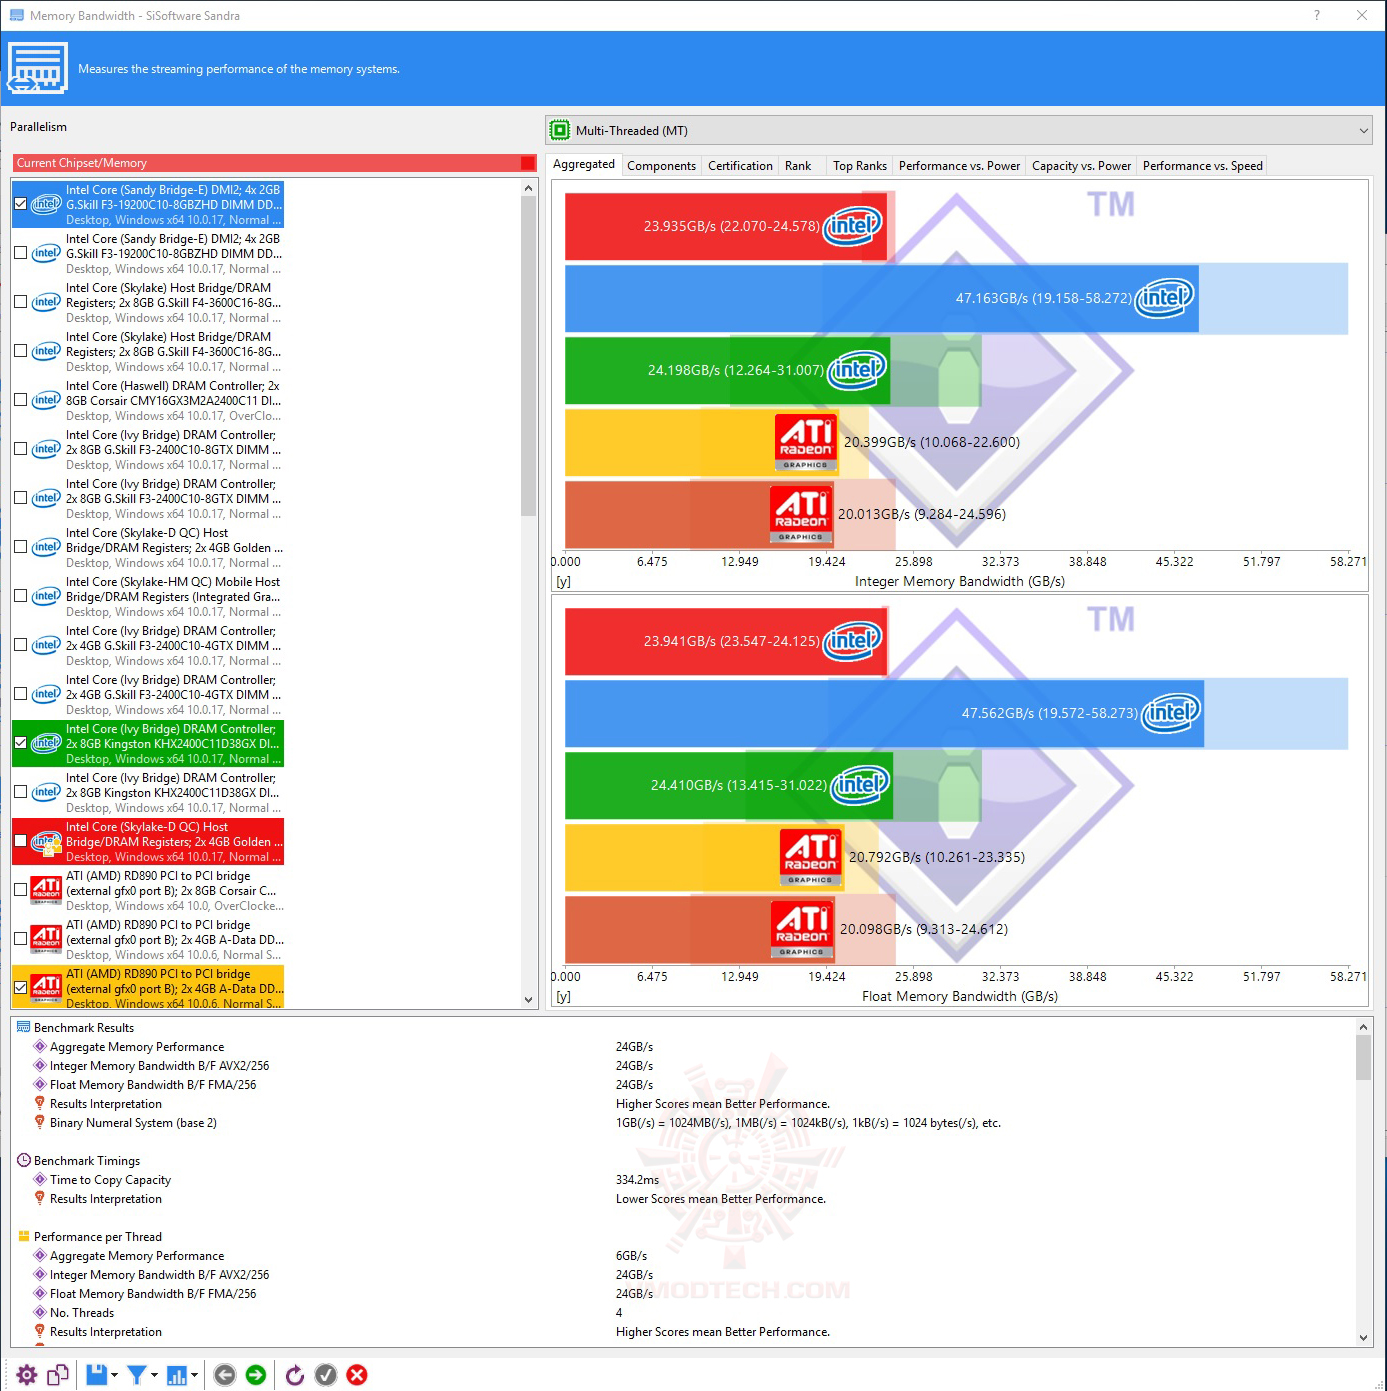Click the help question mark in the title bar
Screen dimensions: 1387x1391
pos(1317,15)
